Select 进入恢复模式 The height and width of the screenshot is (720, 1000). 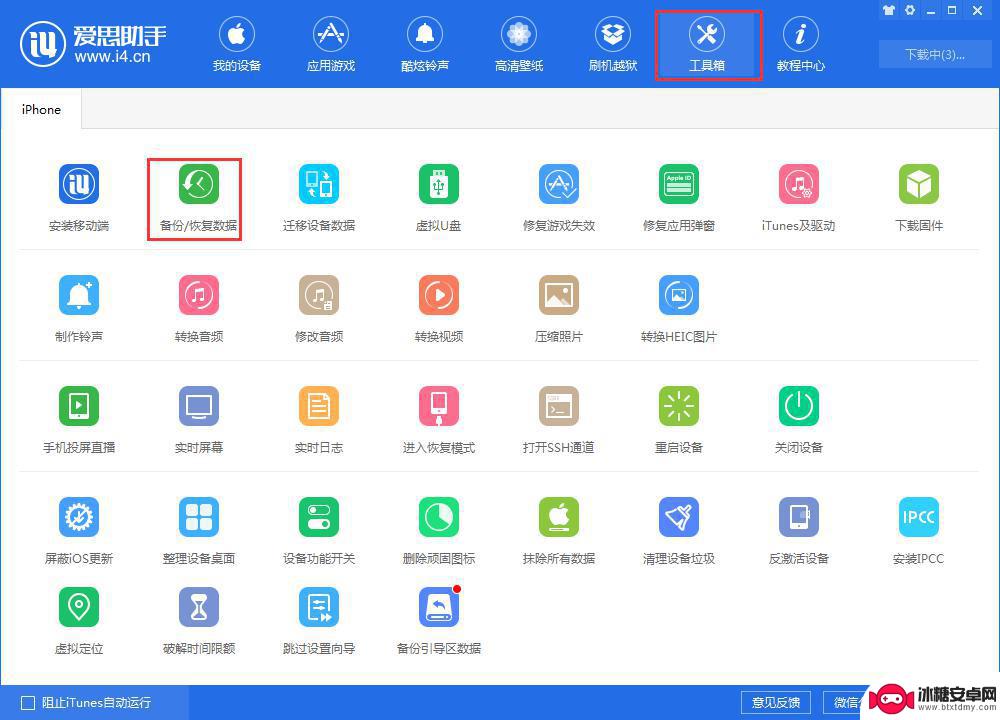tap(438, 419)
